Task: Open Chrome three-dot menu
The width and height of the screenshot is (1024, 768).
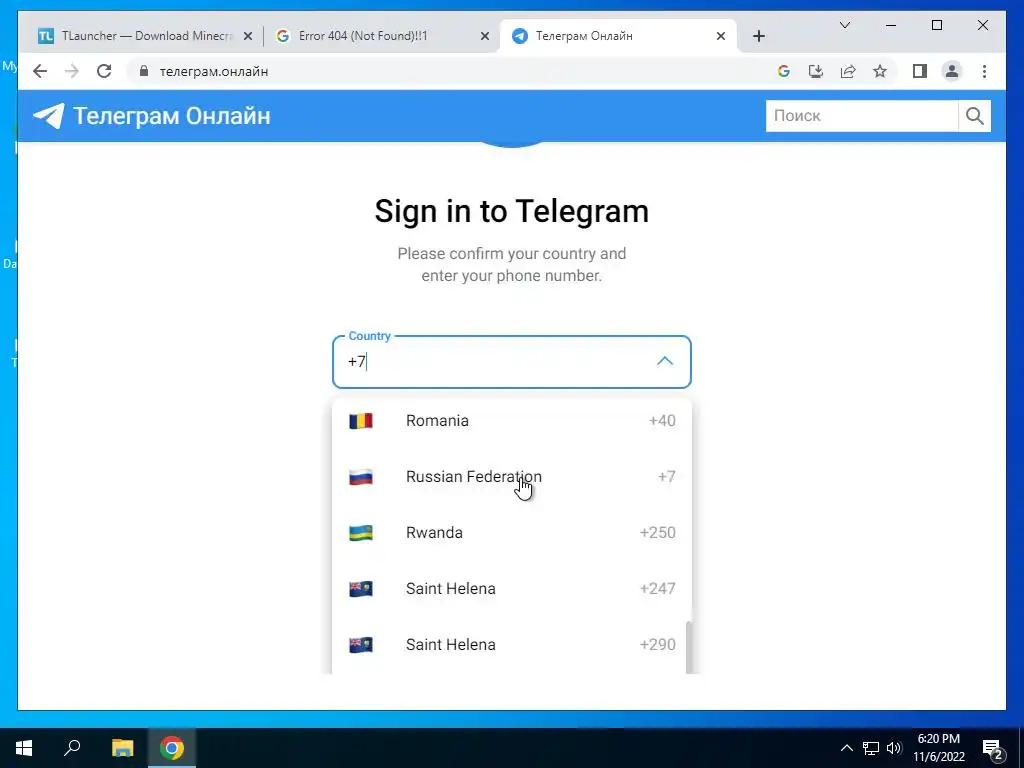Action: [x=984, y=71]
